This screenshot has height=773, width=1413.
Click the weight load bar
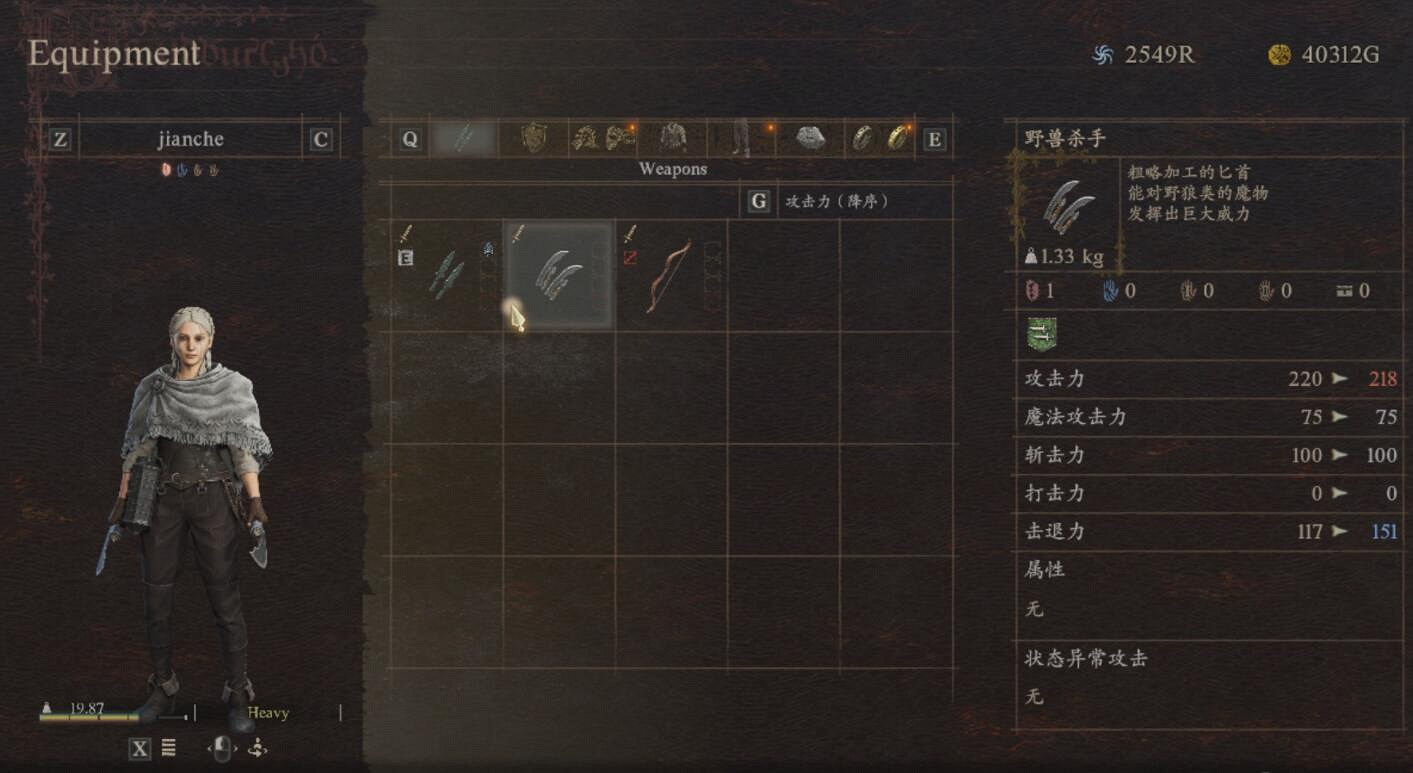pos(113,716)
